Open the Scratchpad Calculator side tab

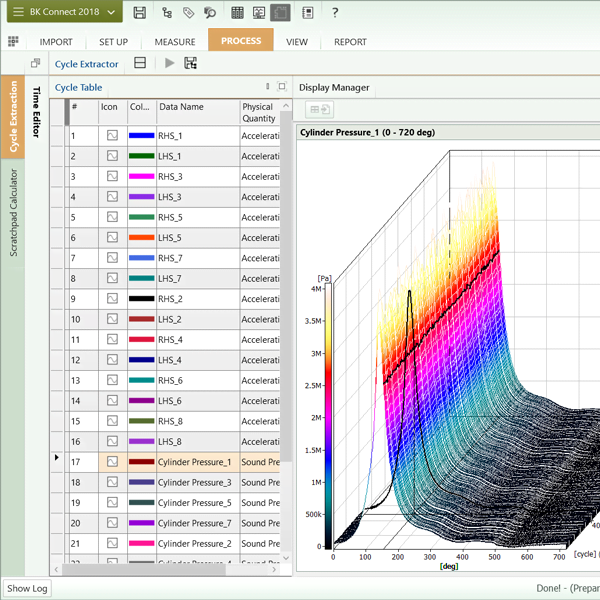(x=13, y=212)
